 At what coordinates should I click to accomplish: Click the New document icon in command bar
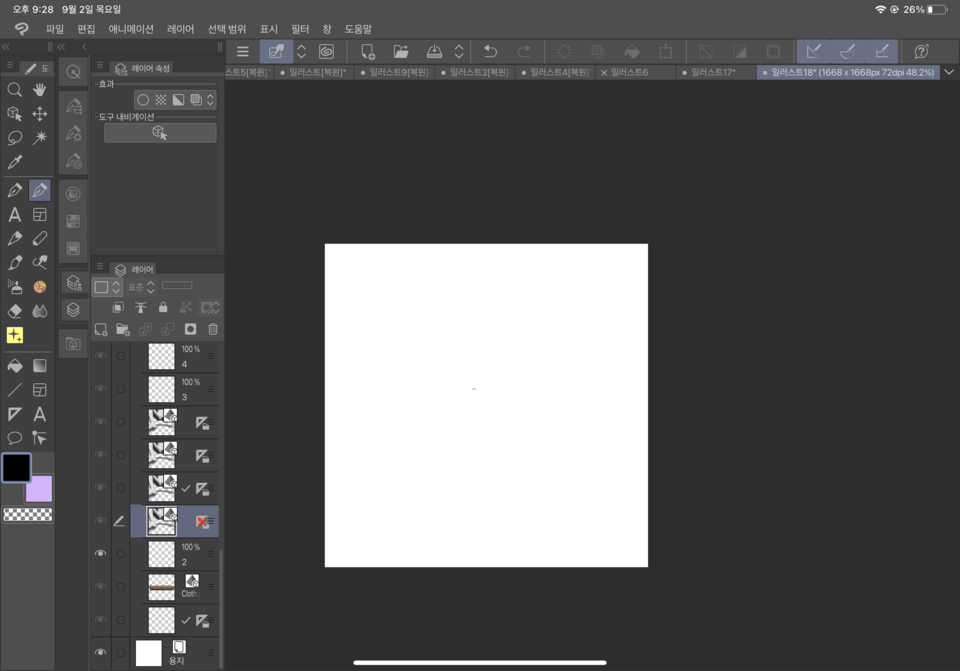pyautogui.click(x=367, y=51)
